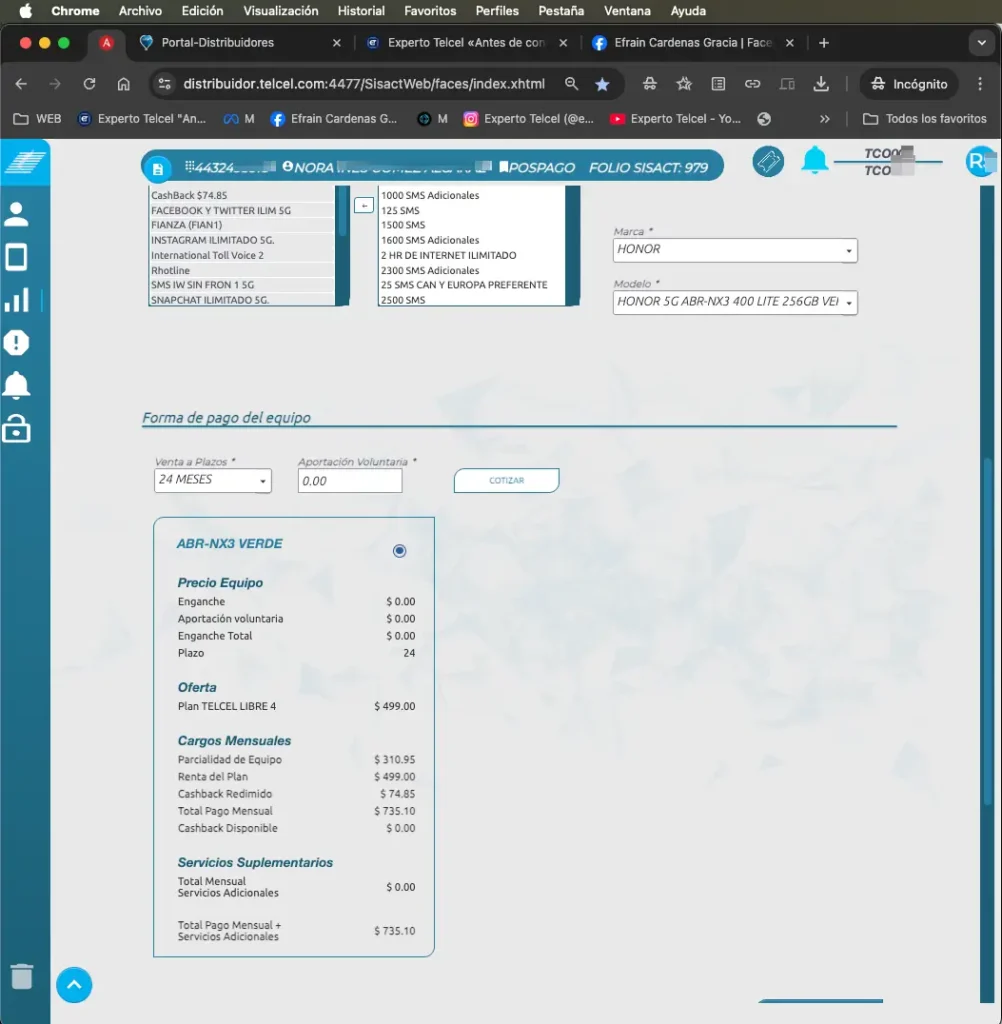Open Todos los favoritos folder
This screenshot has height=1024, width=1002.
click(x=924, y=119)
